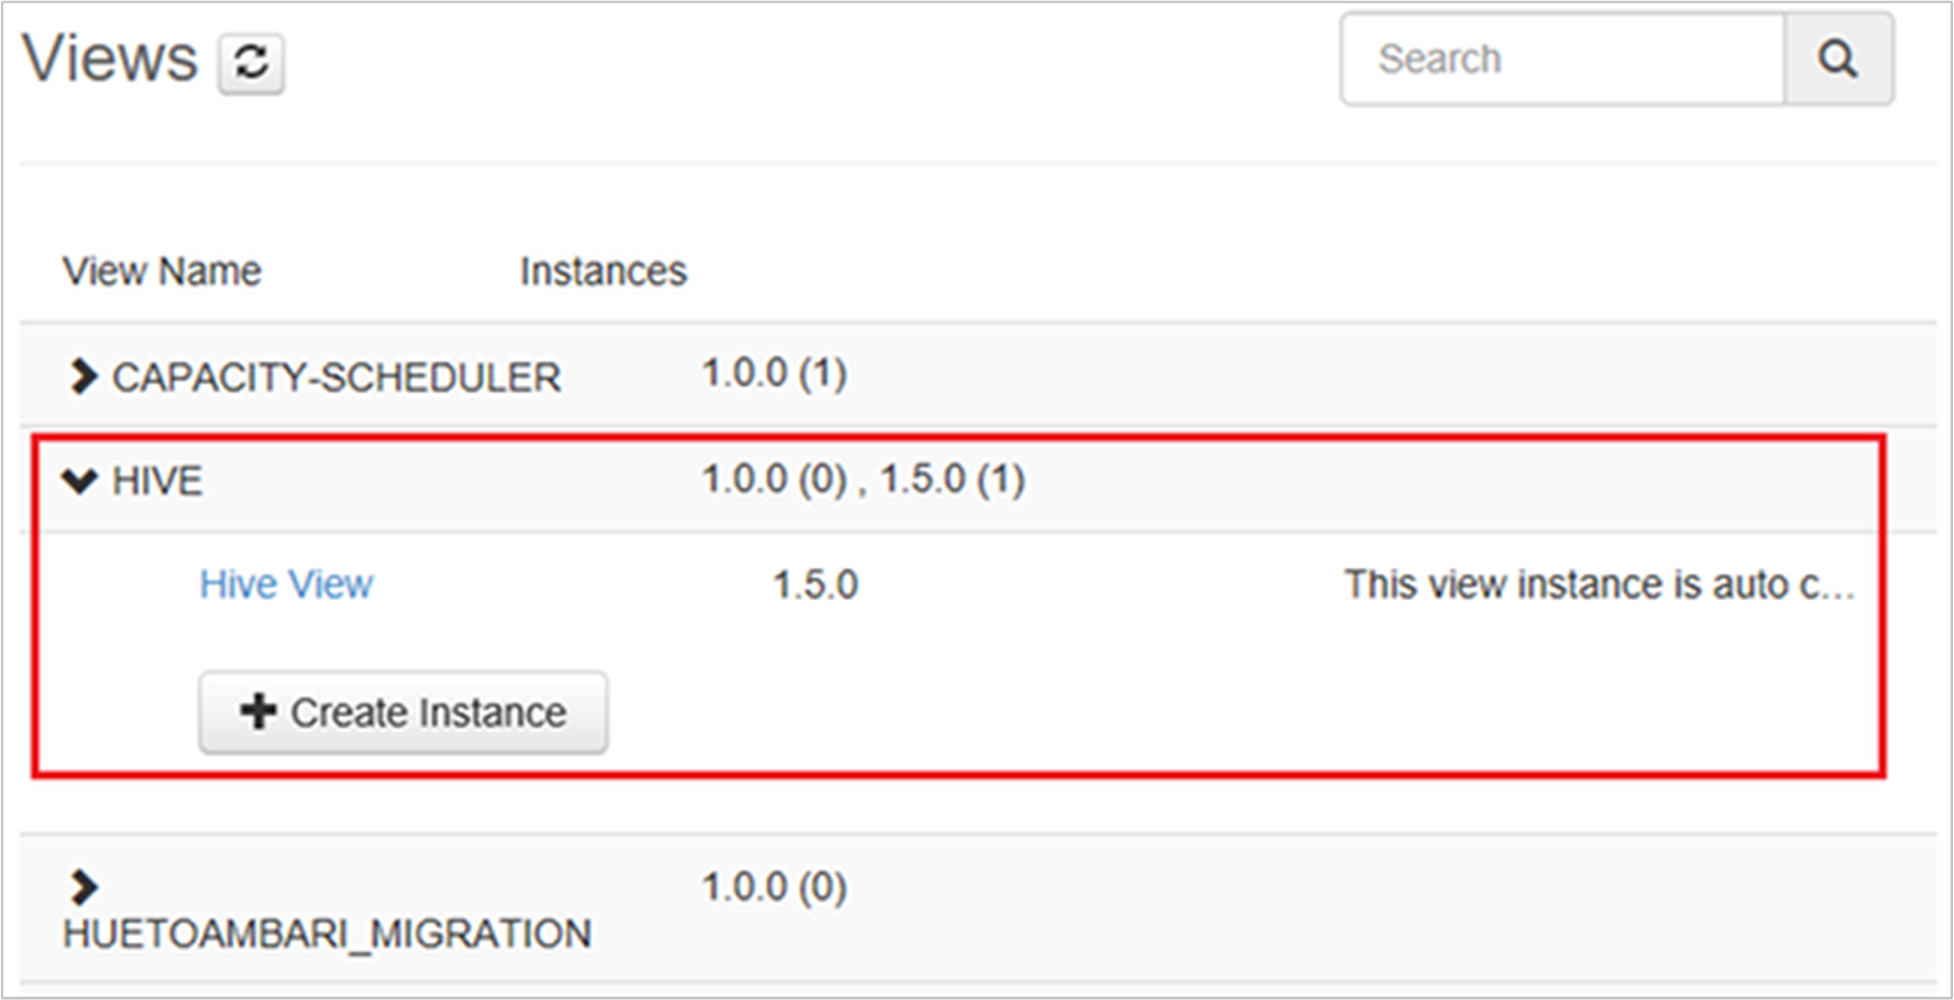Click the Hive View version 1.5.0
Screen dimensions: 1954x1000
pyautogui.click(x=815, y=584)
